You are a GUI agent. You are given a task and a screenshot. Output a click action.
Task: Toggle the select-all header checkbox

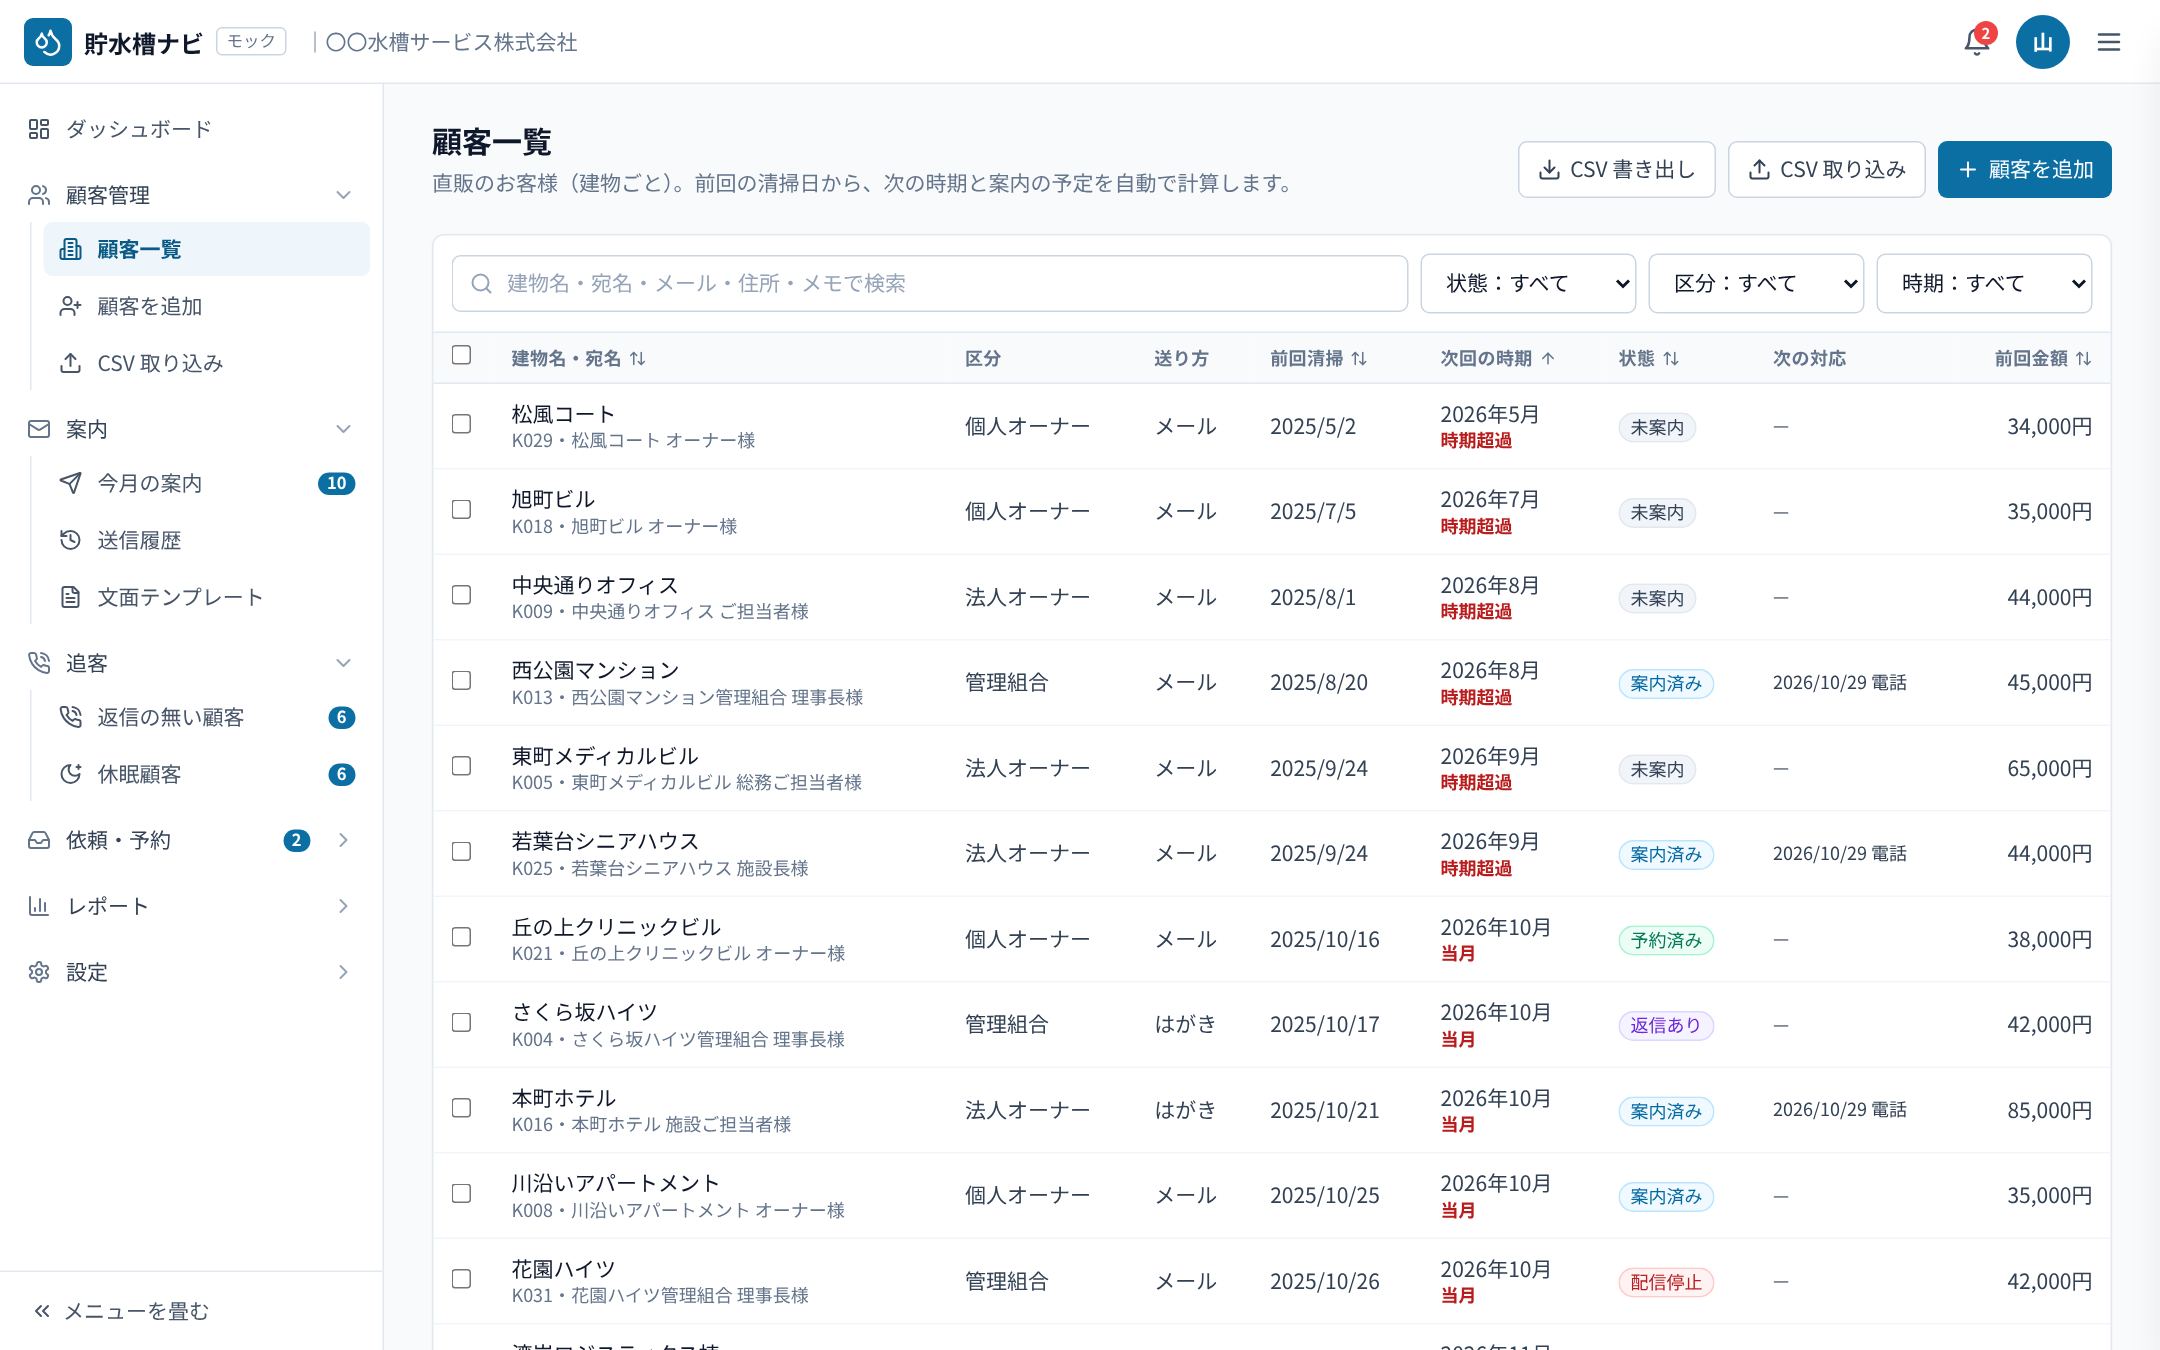461,355
